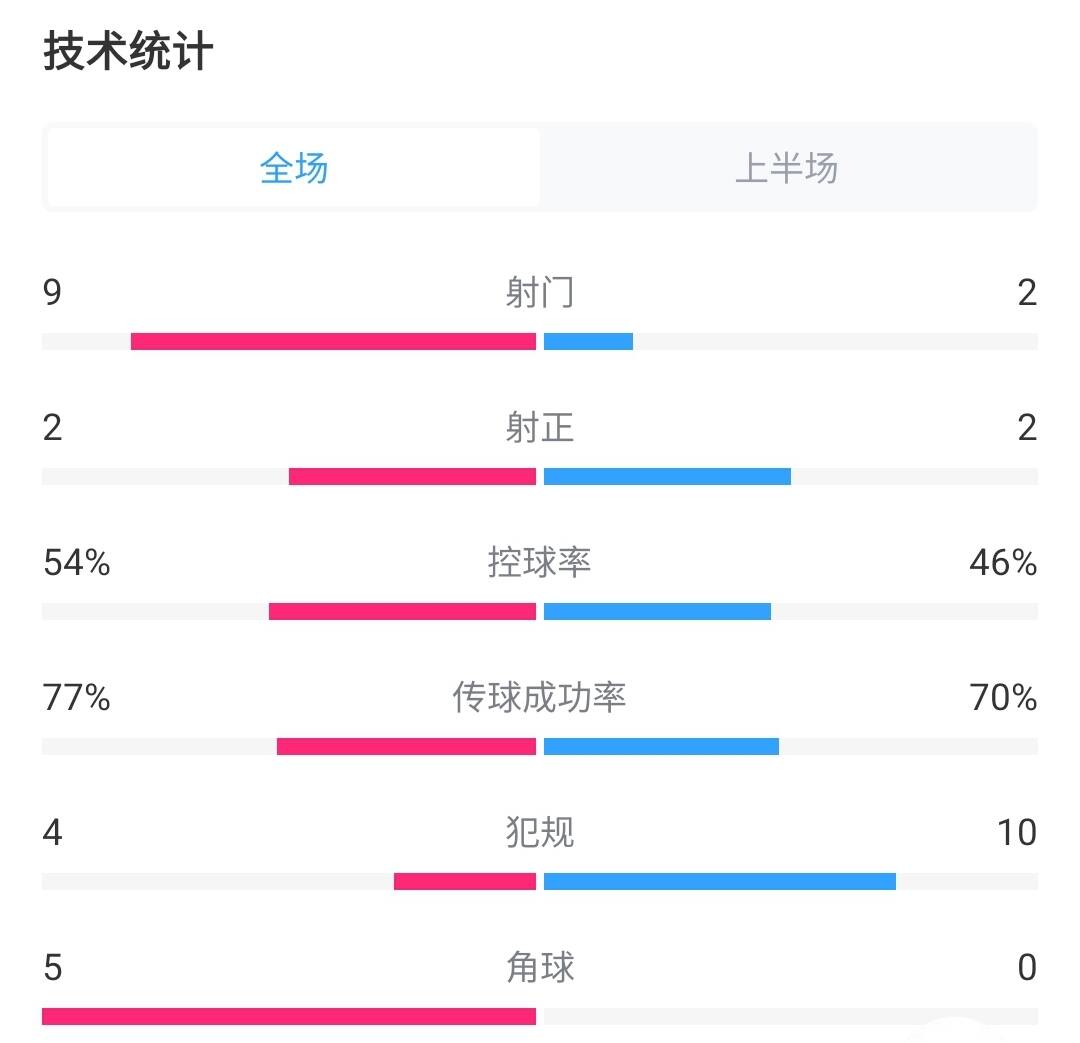Switch to the 全场 (full match) tab

click(x=293, y=168)
